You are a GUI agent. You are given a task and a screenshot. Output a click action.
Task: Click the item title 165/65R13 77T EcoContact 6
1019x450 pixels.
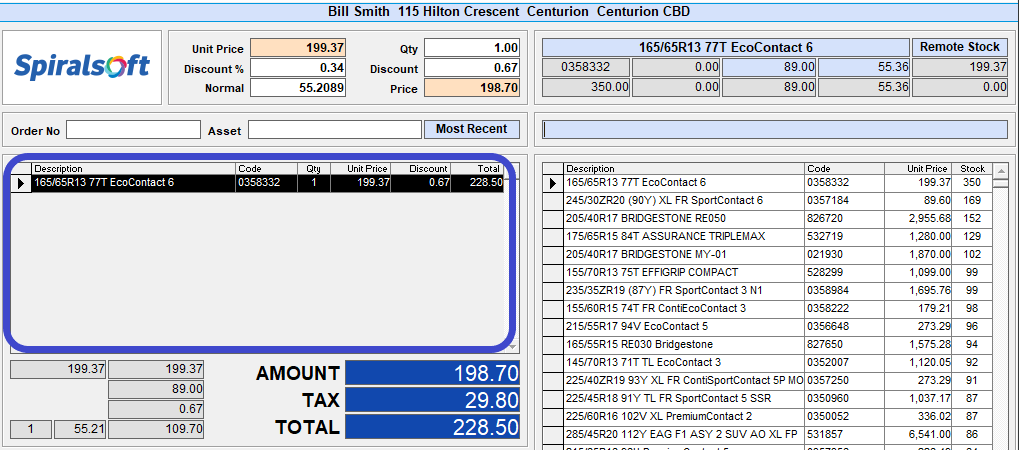click(726, 47)
